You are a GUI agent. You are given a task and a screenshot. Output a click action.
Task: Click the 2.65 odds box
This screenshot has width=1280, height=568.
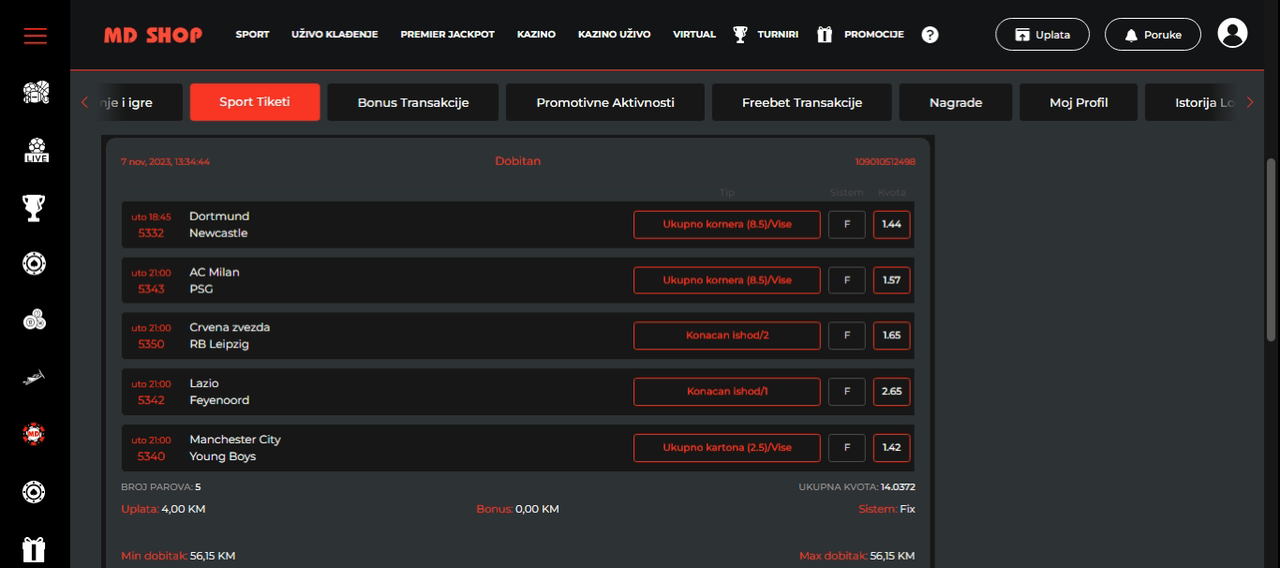tap(892, 391)
